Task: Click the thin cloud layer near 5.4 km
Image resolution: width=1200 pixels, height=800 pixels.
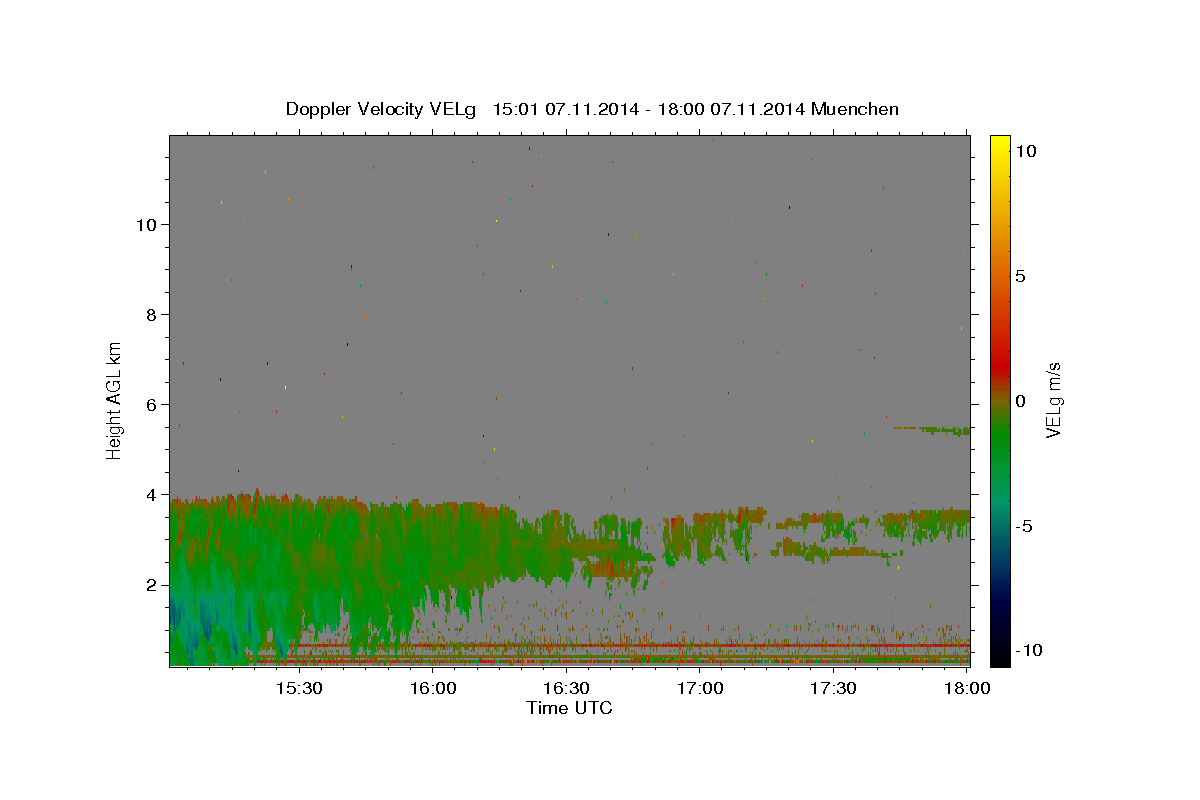Action: tap(935, 430)
